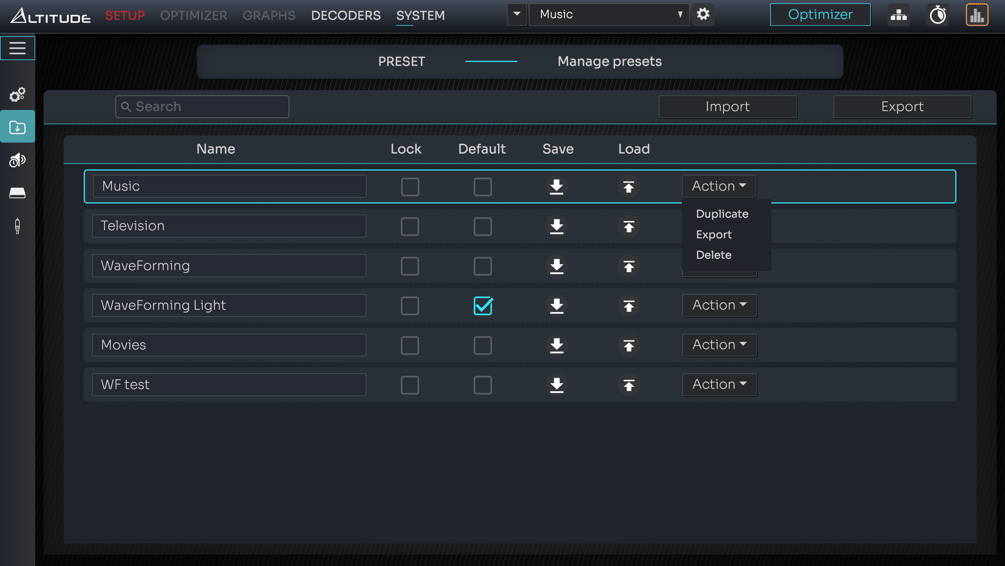Choose Duplicate from Action menu

(722, 214)
